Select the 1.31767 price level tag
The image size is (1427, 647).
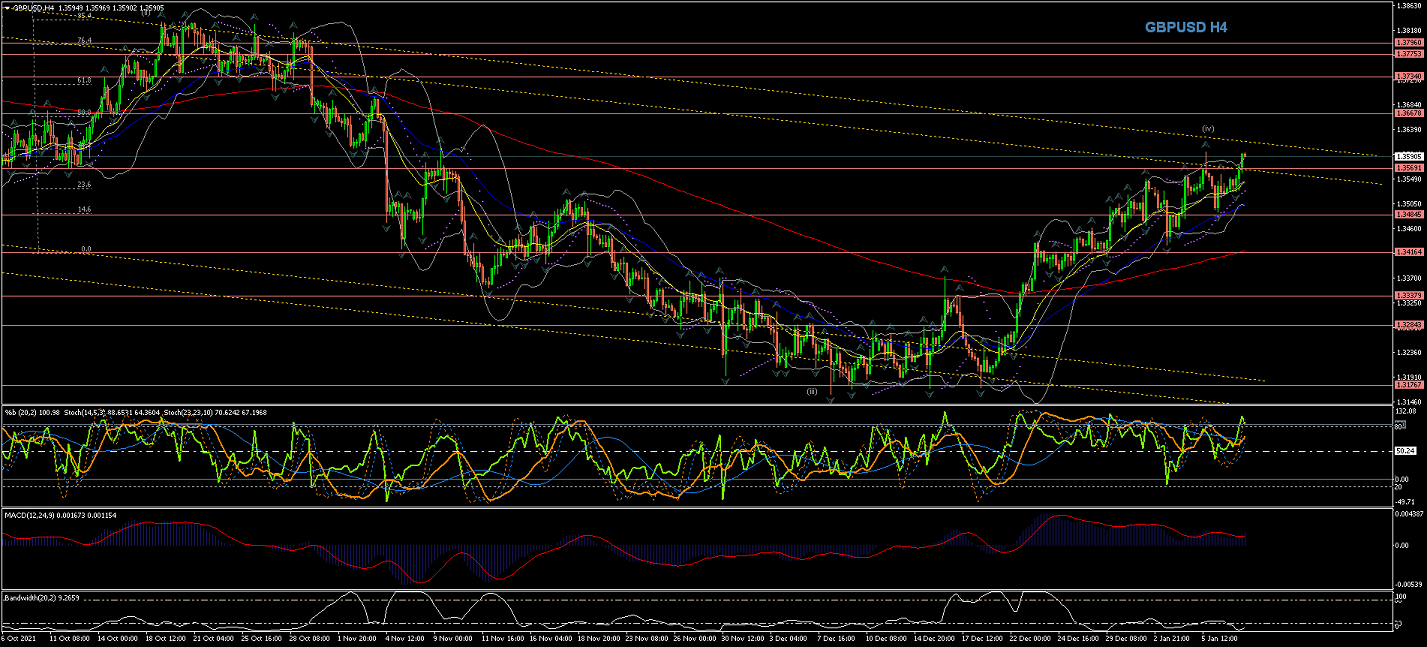pos(1408,384)
